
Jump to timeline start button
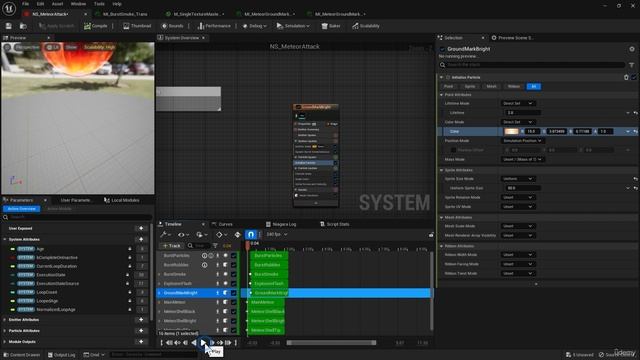pyautogui.click(x=162, y=342)
